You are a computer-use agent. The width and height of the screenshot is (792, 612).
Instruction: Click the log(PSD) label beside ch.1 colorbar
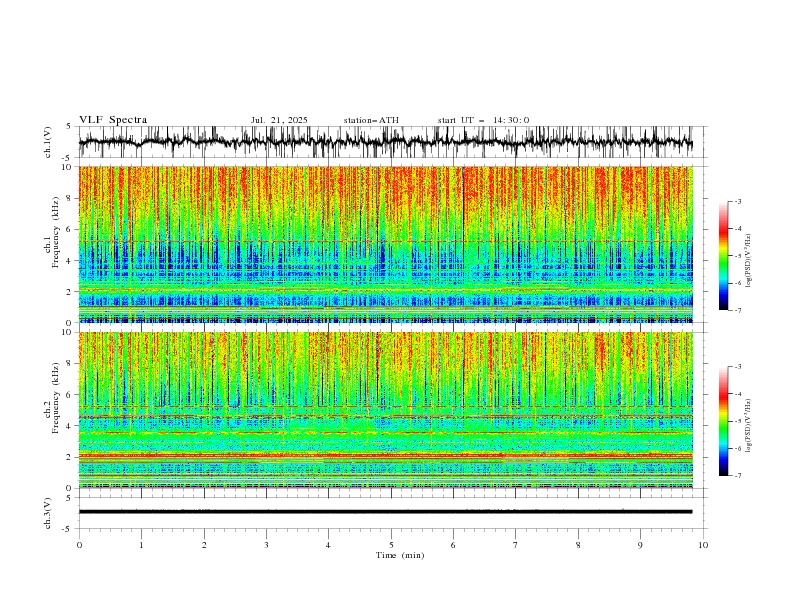tap(748, 261)
